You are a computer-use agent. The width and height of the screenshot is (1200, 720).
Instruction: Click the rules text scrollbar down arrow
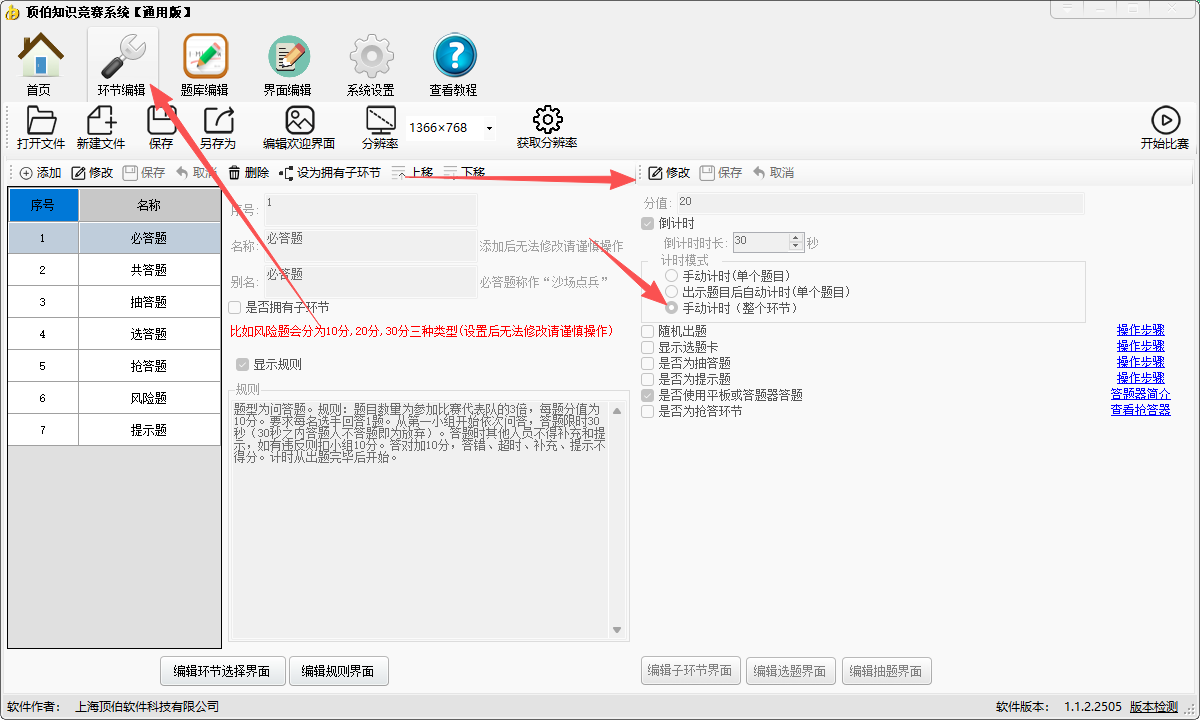(x=616, y=630)
